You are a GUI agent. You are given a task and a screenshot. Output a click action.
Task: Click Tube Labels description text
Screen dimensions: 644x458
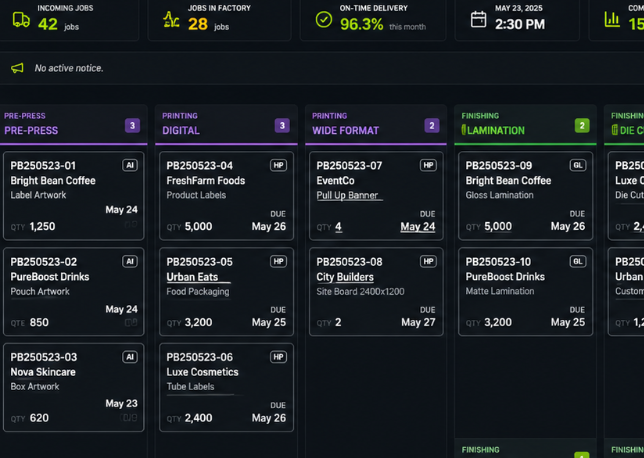(190, 387)
